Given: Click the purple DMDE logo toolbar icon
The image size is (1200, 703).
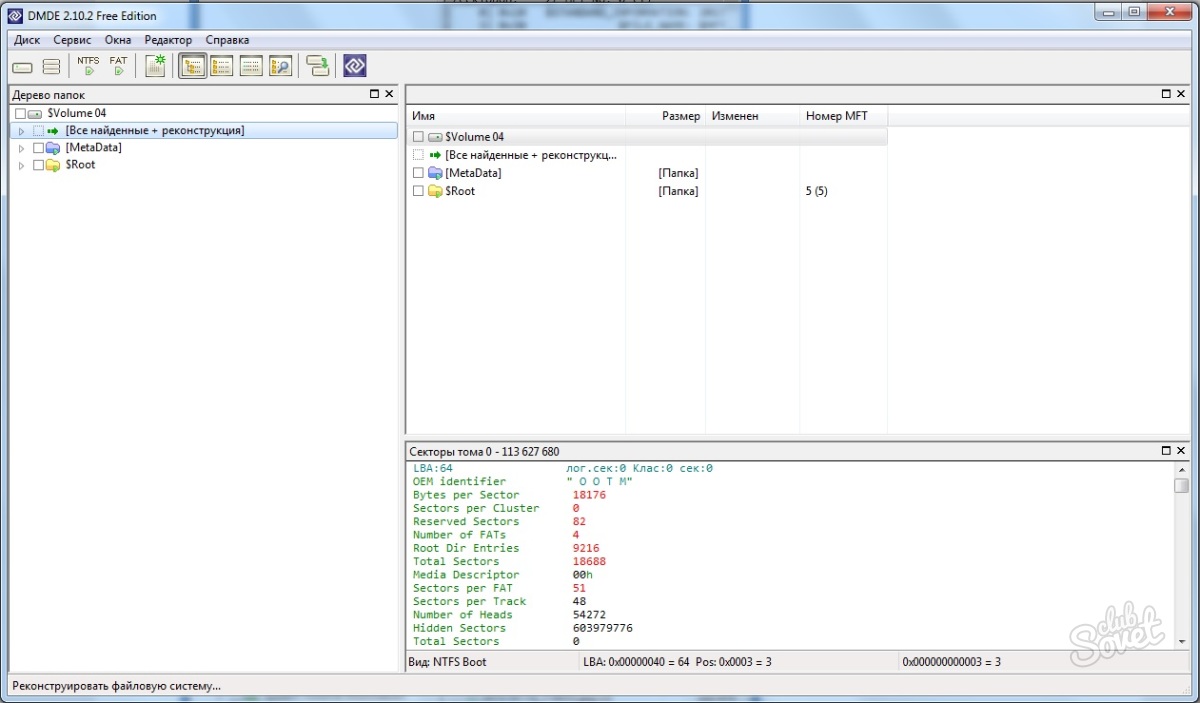Looking at the screenshot, I should (x=355, y=67).
